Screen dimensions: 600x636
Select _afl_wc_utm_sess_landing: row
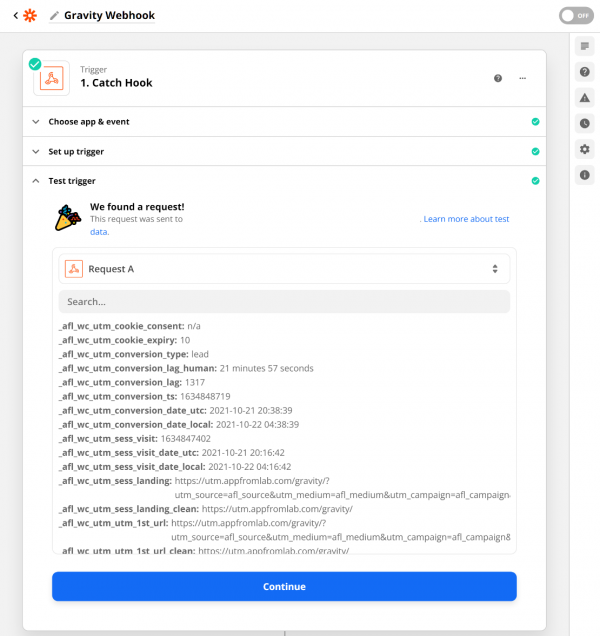[284, 488]
